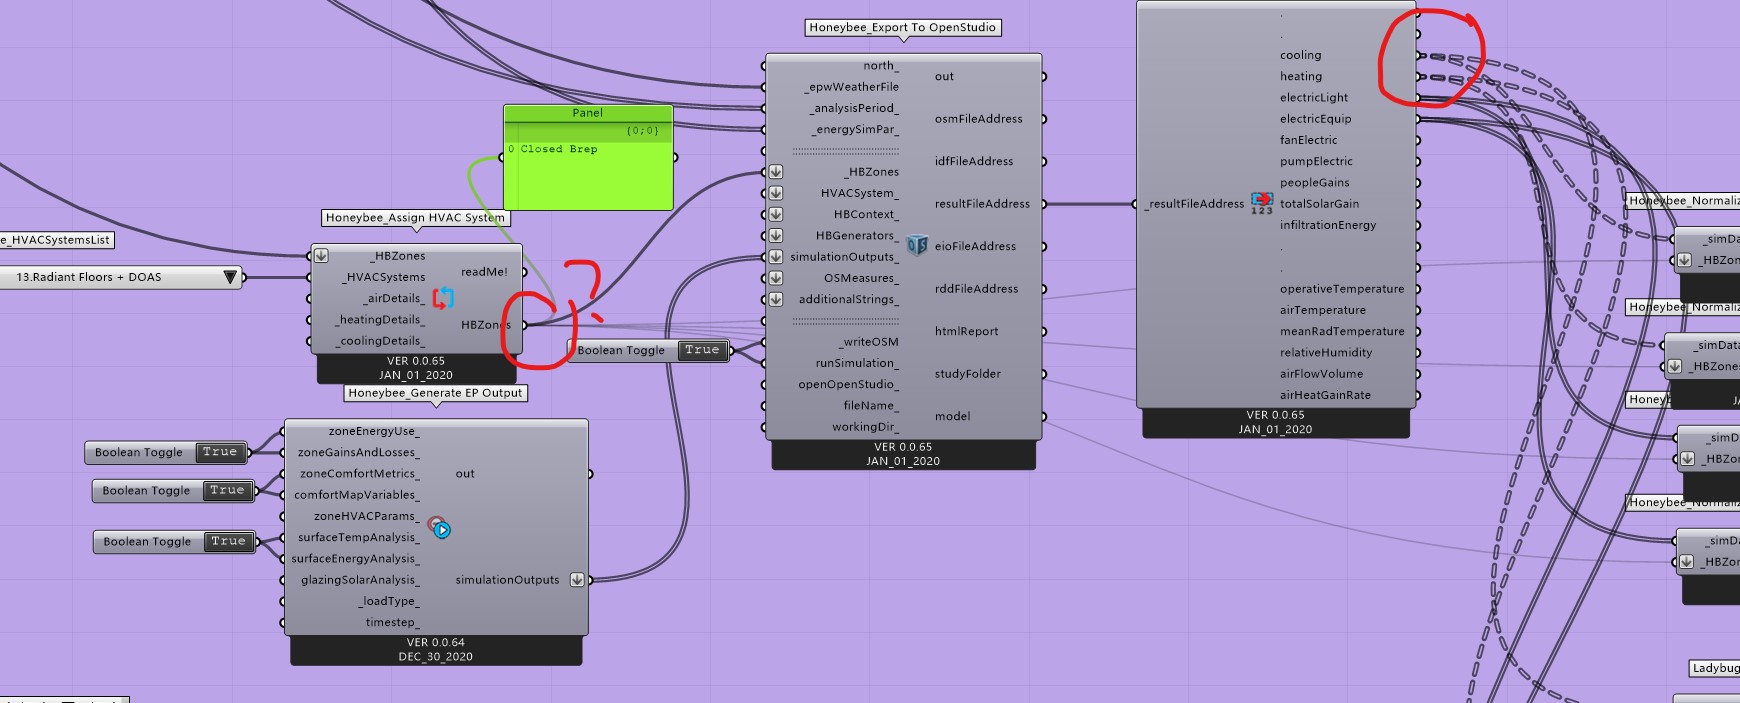Viewport: 1740px width, 703px height.
Task: Click the Generate EP Output component icon
Action: point(439,527)
